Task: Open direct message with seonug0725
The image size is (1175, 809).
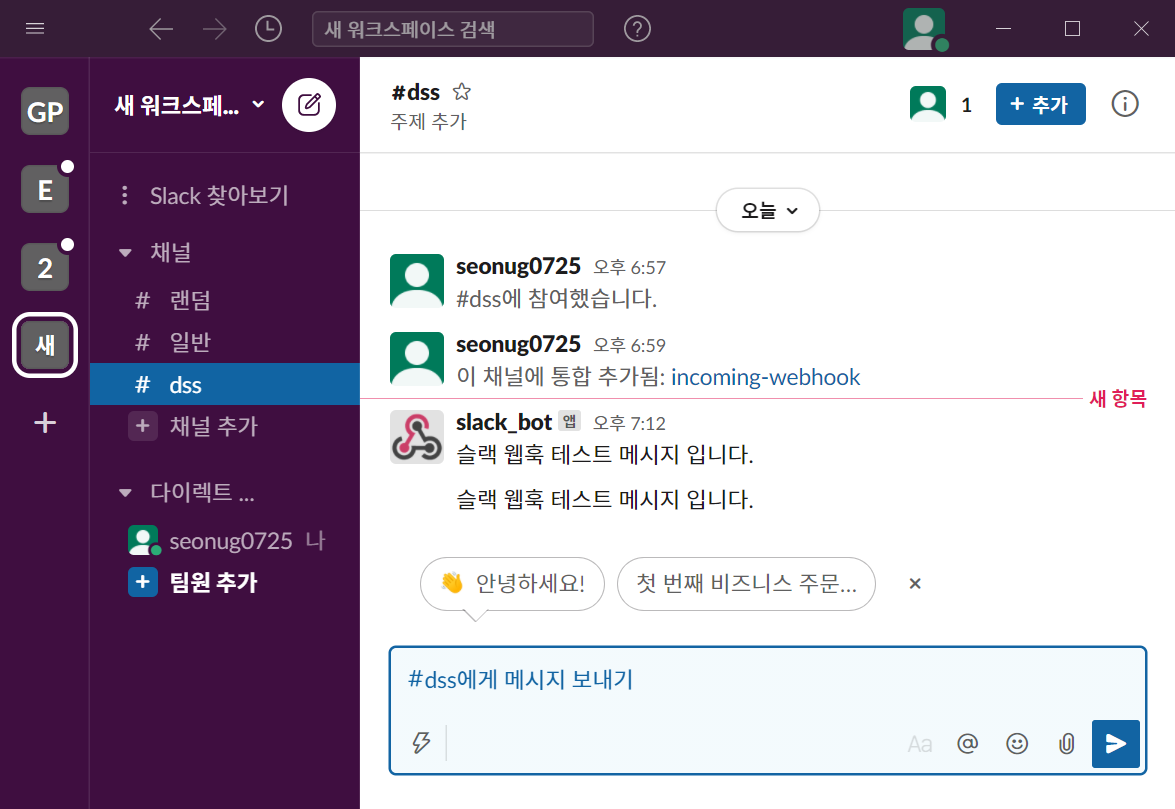Action: [226, 541]
